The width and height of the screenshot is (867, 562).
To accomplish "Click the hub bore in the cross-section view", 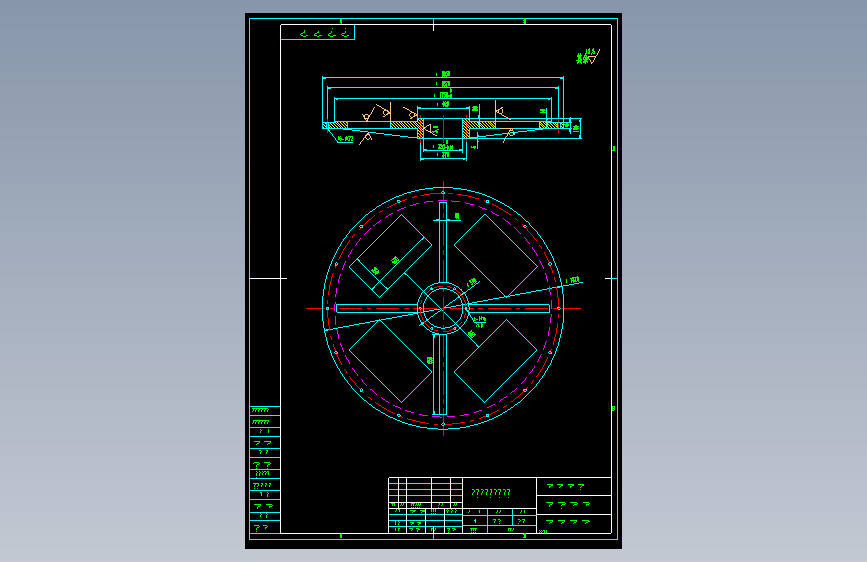I will click(443, 128).
